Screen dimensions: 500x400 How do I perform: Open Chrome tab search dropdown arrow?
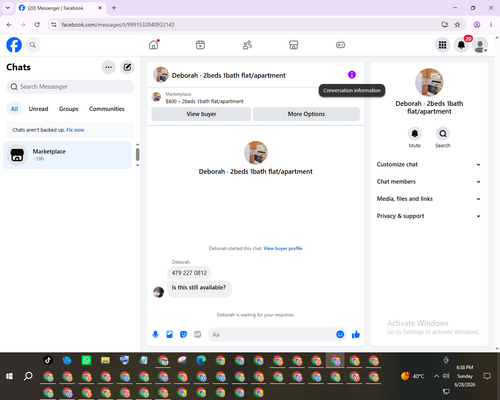(8, 8)
